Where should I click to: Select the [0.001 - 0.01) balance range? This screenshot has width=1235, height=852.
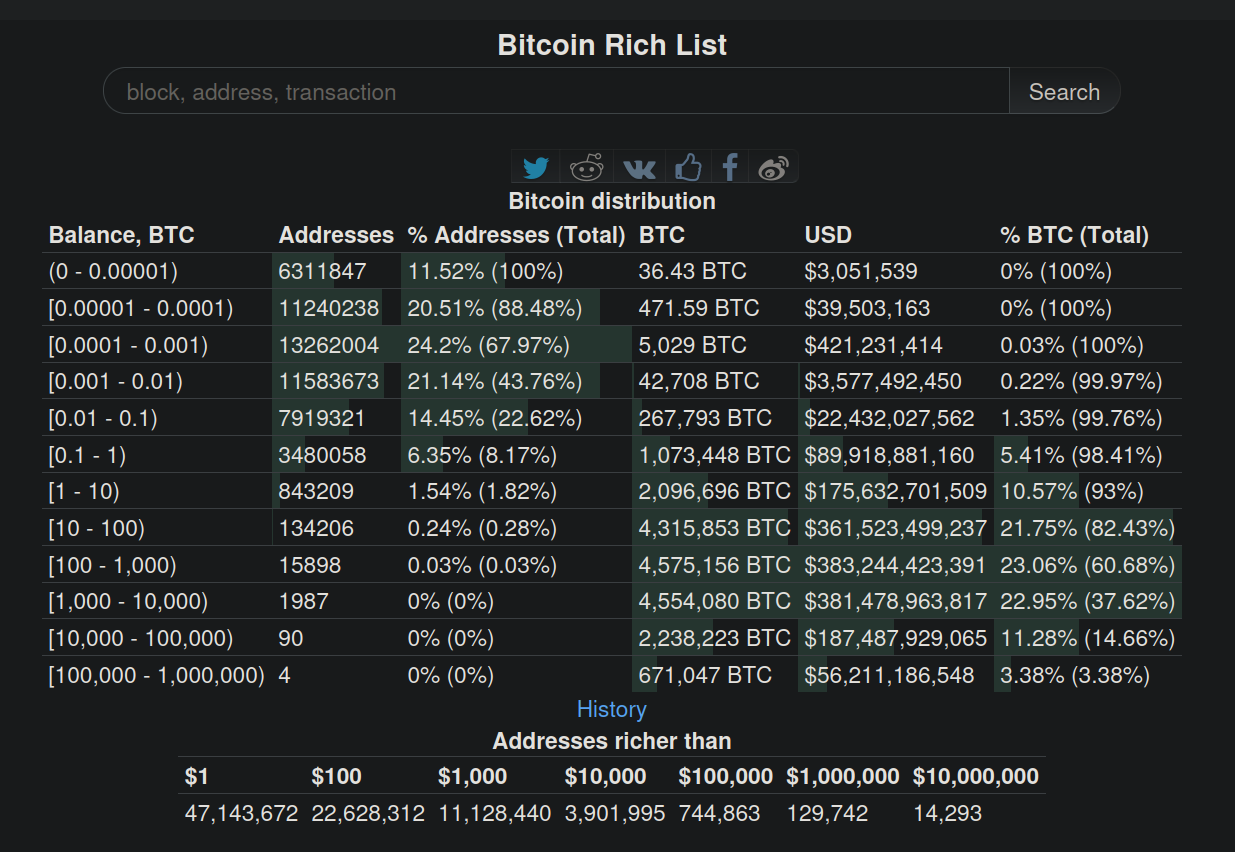116,381
